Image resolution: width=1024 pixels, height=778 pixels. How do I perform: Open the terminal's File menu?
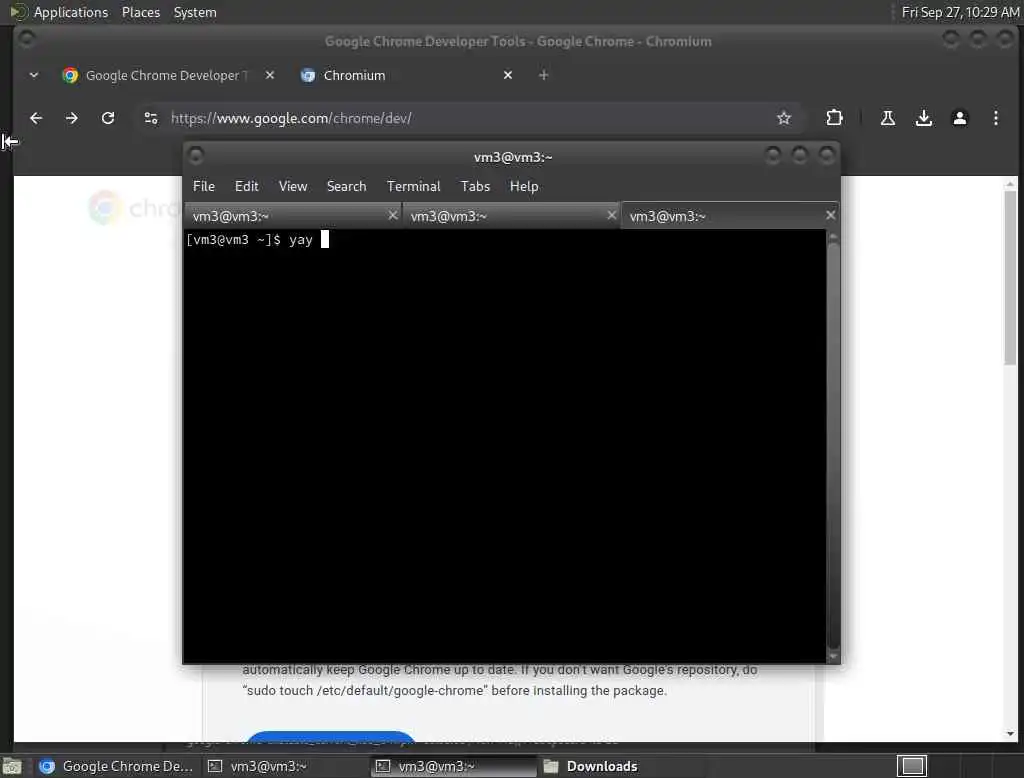click(x=204, y=186)
